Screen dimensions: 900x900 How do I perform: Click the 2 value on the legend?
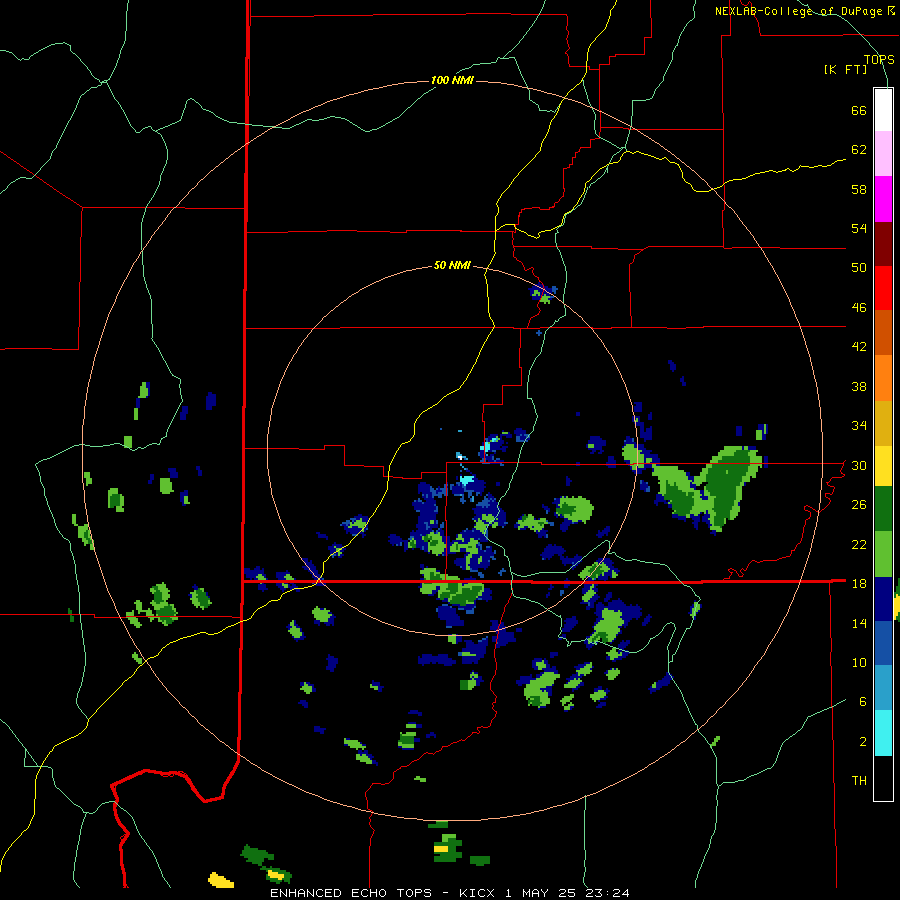click(x=863, y=741)
